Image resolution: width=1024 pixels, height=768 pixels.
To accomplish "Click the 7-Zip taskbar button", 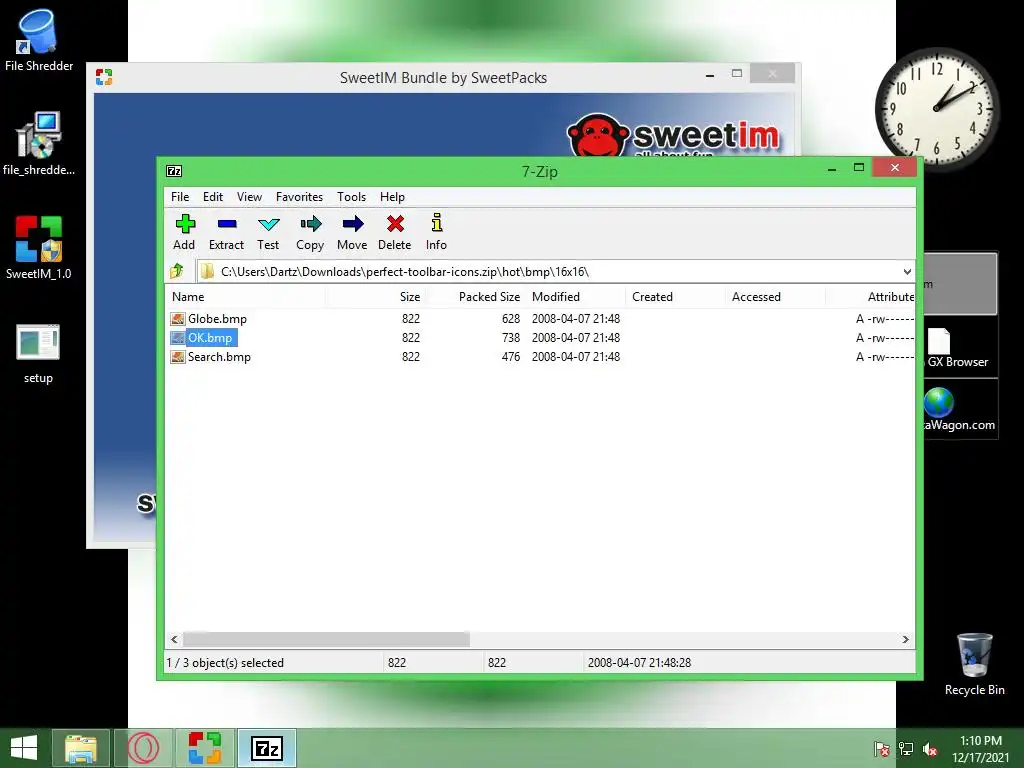I will (x=266, y=748).
